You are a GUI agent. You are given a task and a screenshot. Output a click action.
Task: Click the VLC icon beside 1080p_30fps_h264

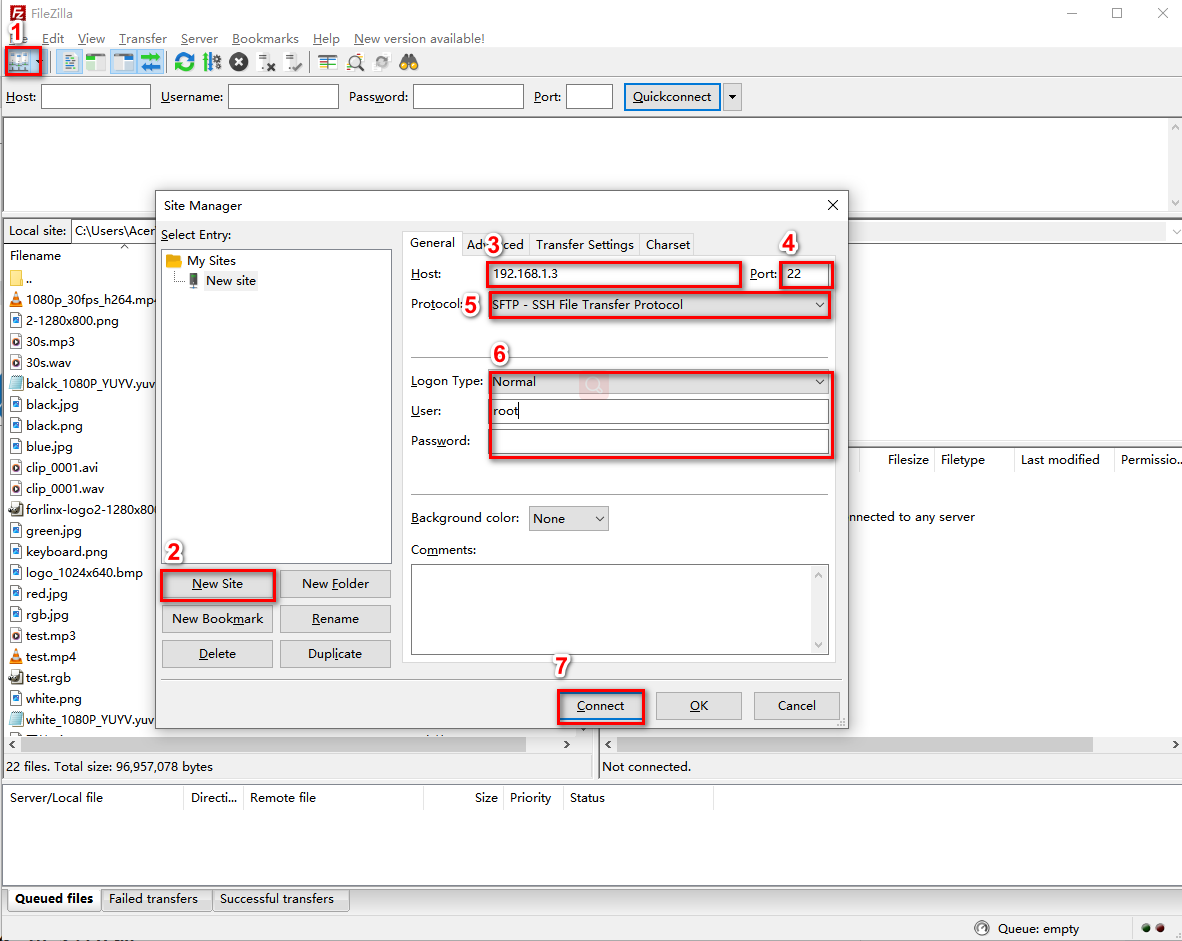(x=16, y=299)
